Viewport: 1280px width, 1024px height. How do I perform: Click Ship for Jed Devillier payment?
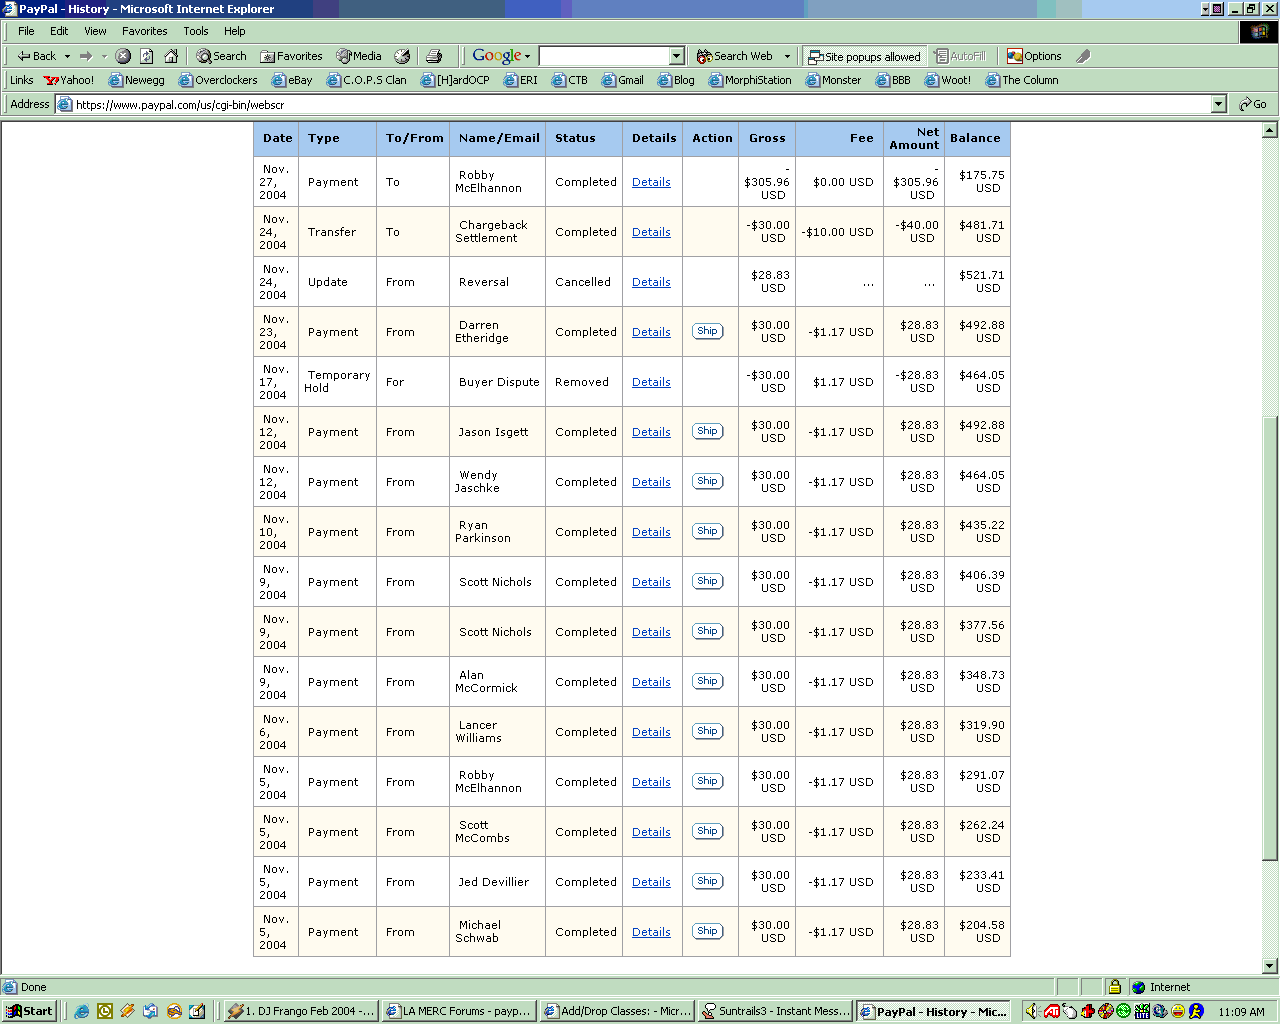click(x=707, y=881)
